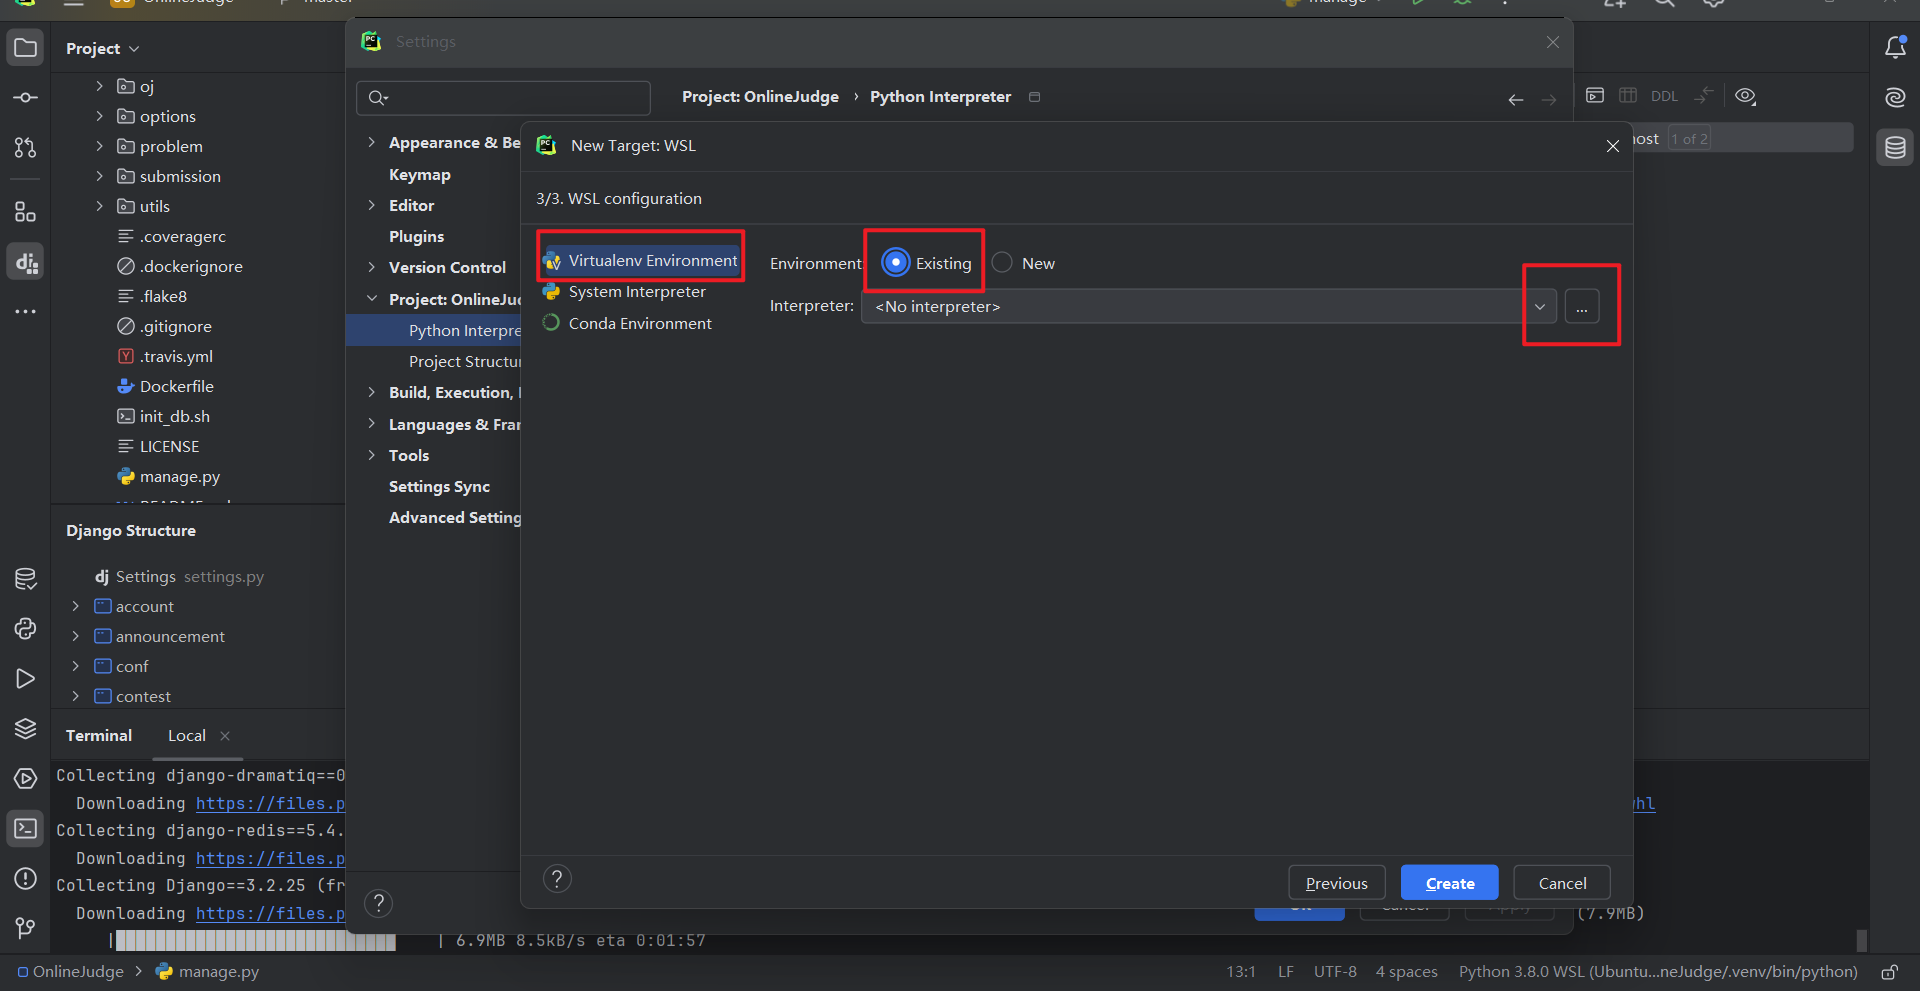Open the Database tool window icon
Image resolution: width=1920 pixels, height=991 pixels.
1895,148
